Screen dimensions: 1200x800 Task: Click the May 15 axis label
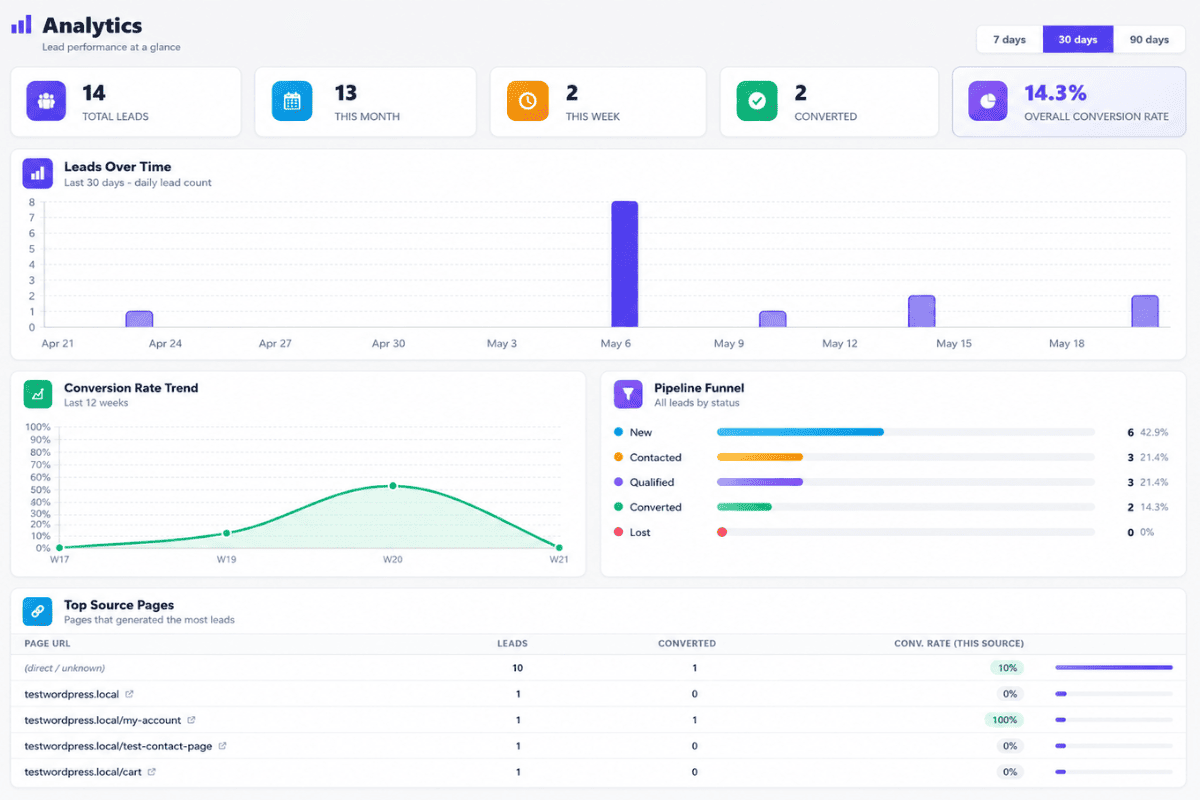click(x=954, y=343)
